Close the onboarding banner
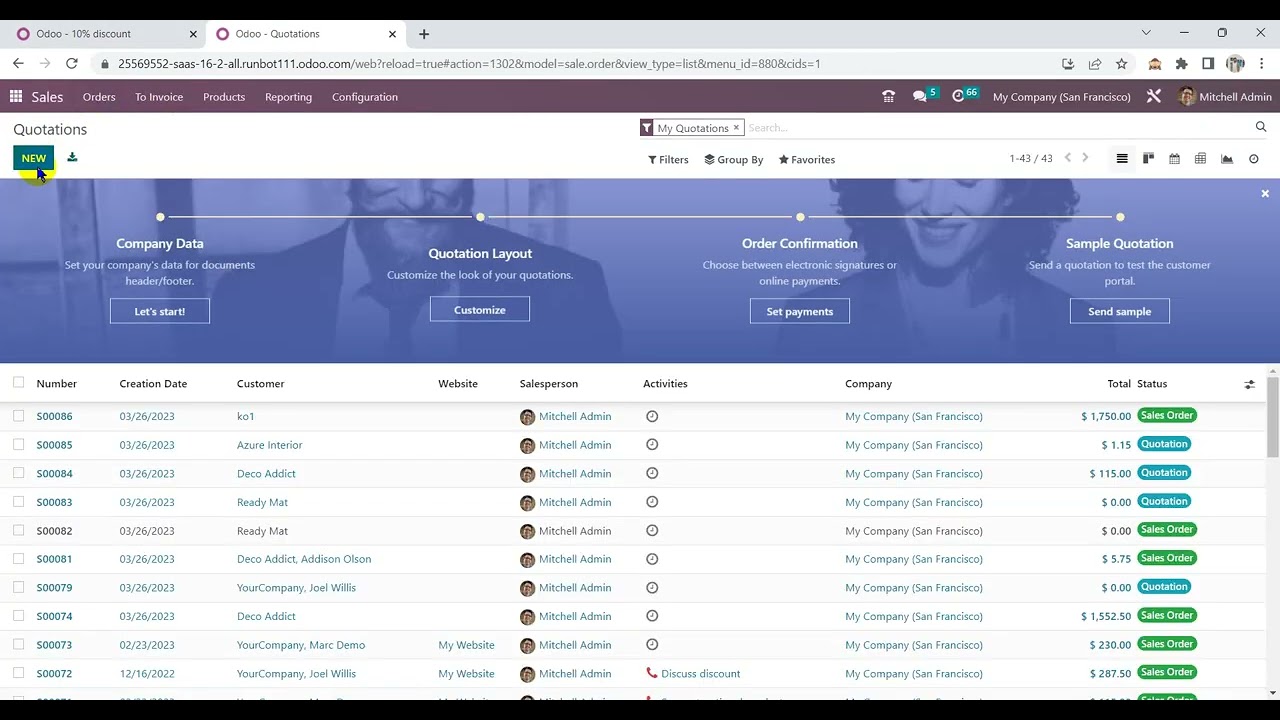This screenshot has width=1280, height=720. pos(1265,193)
